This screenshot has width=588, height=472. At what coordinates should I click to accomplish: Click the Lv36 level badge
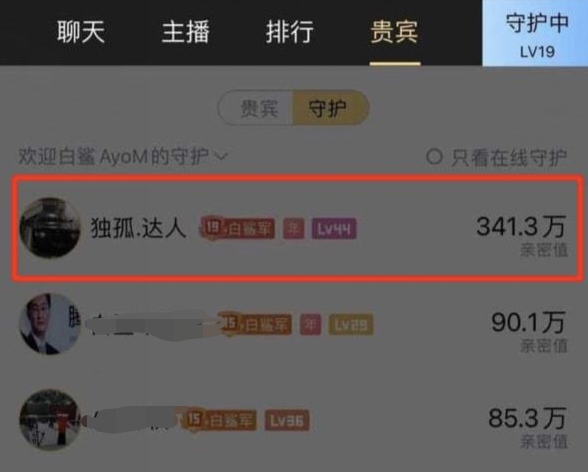(x=287, y=421)
